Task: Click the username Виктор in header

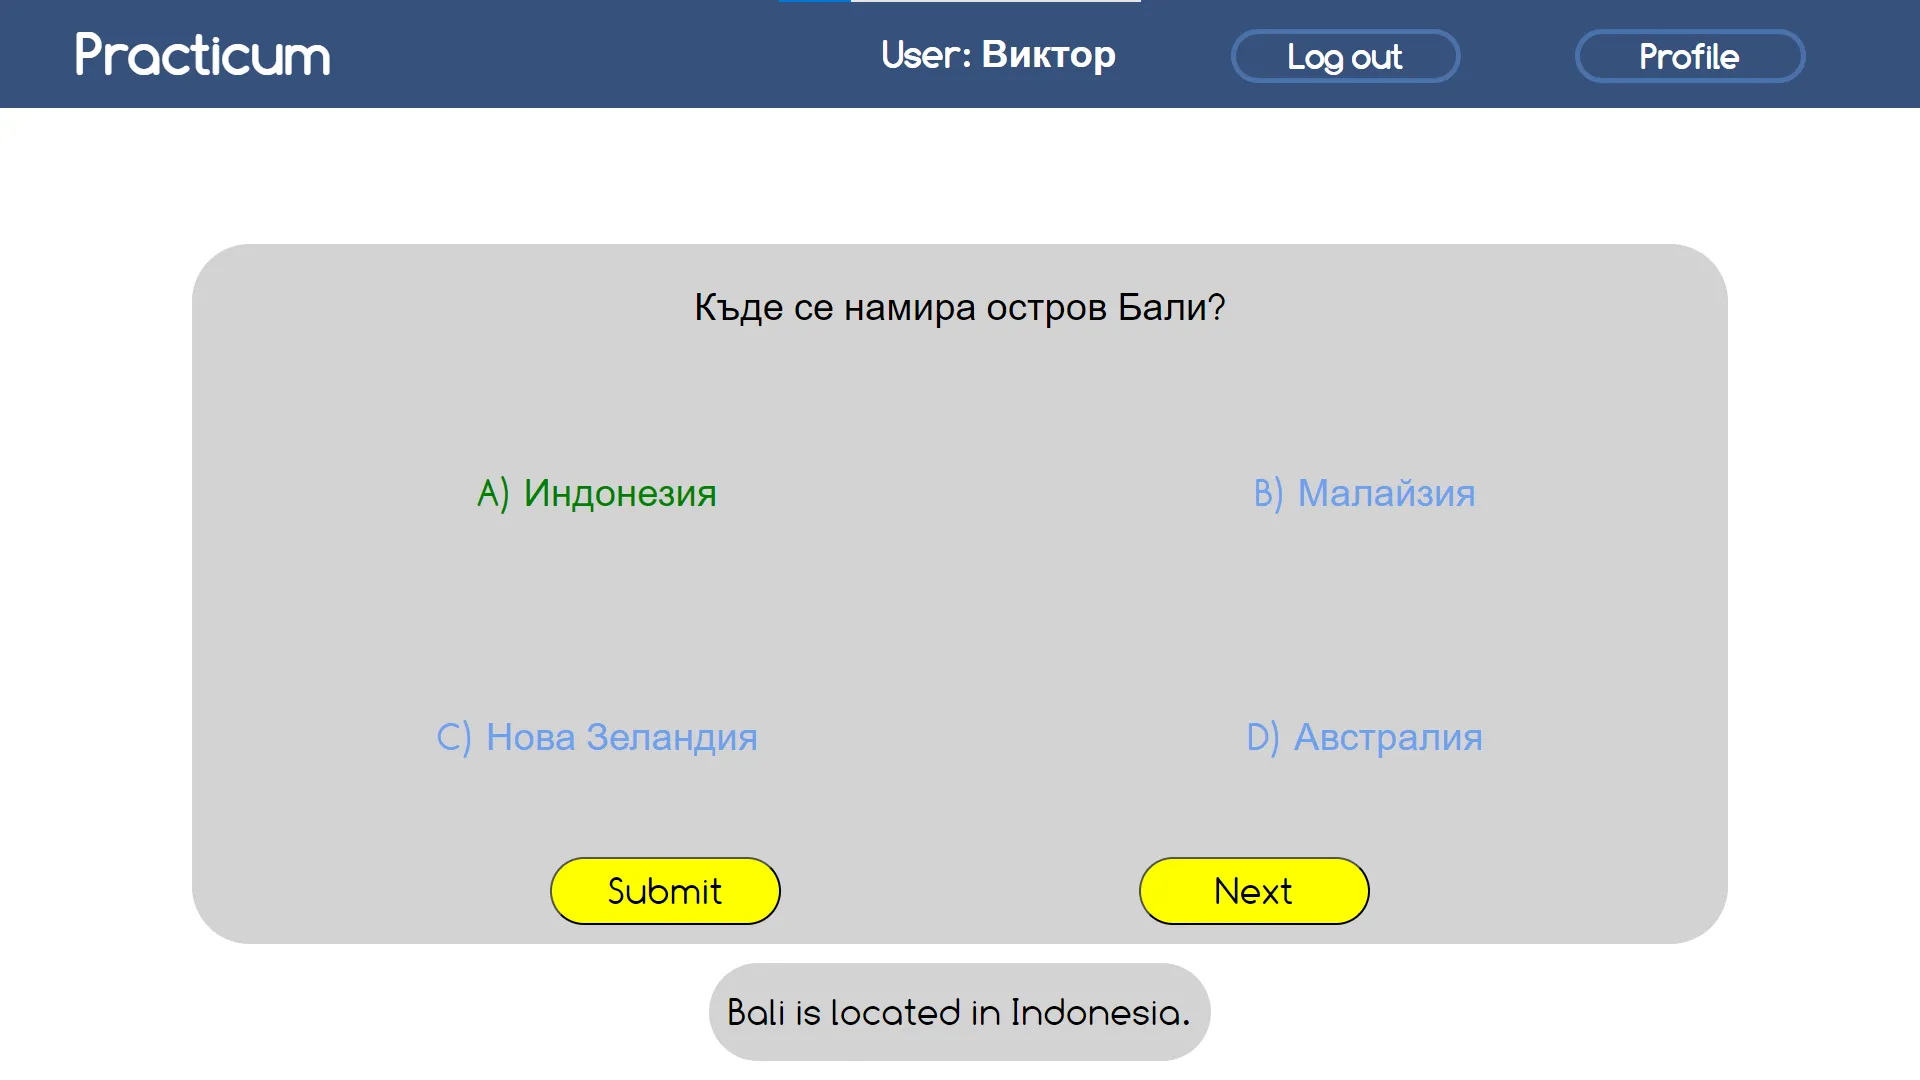Action: [x=1048, y=55]
